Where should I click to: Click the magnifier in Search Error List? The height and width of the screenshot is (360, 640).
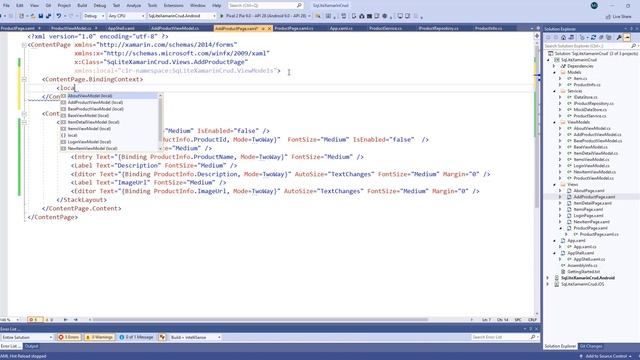533,337
